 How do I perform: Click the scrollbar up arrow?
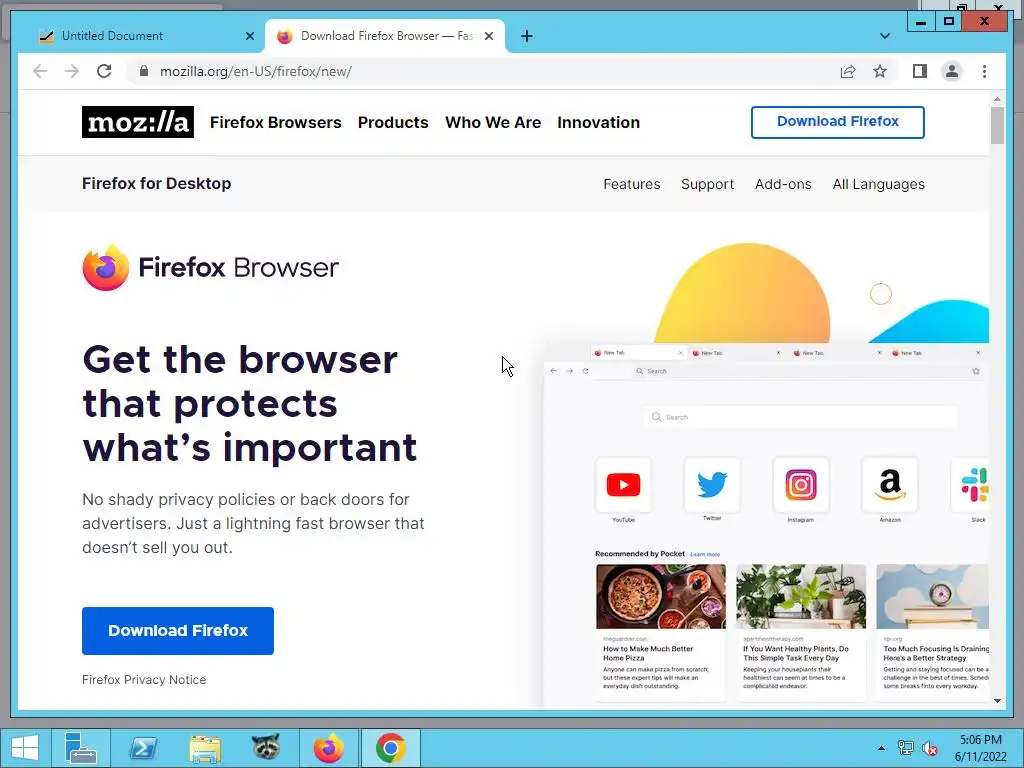click(997, 99)
